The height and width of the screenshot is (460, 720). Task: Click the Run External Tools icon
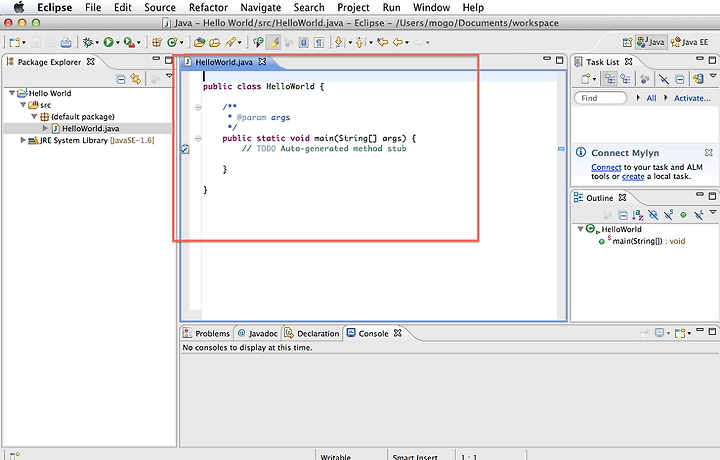point(129,43)
